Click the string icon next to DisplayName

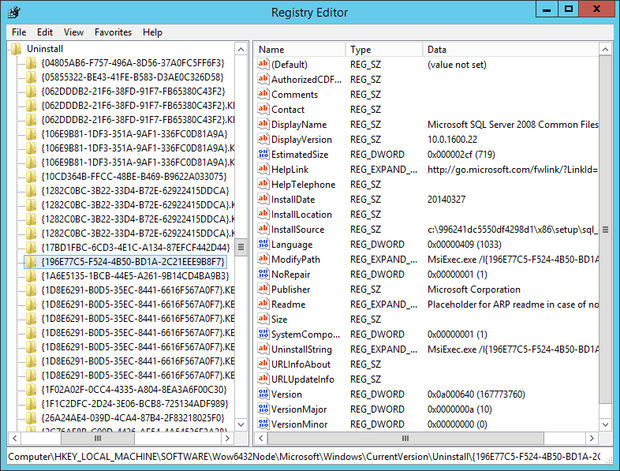(263, 124)
